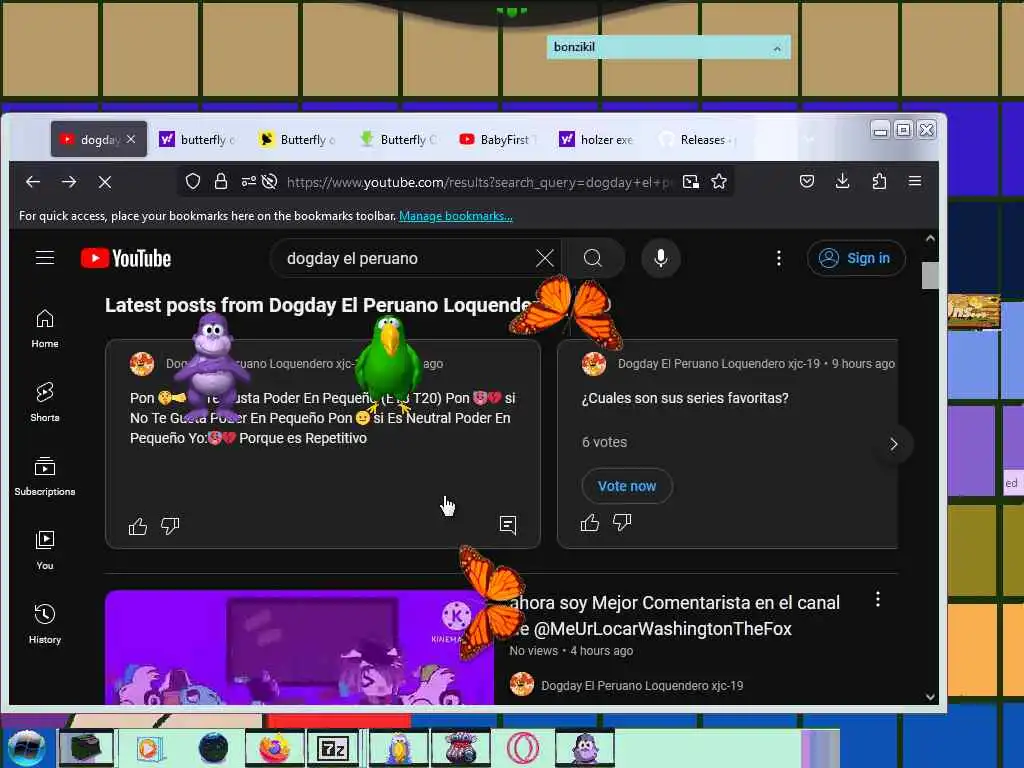The height and width of the screenshot is (768, 1024).
Task: Close the dogday tab
Action: (x=131, y=139)
